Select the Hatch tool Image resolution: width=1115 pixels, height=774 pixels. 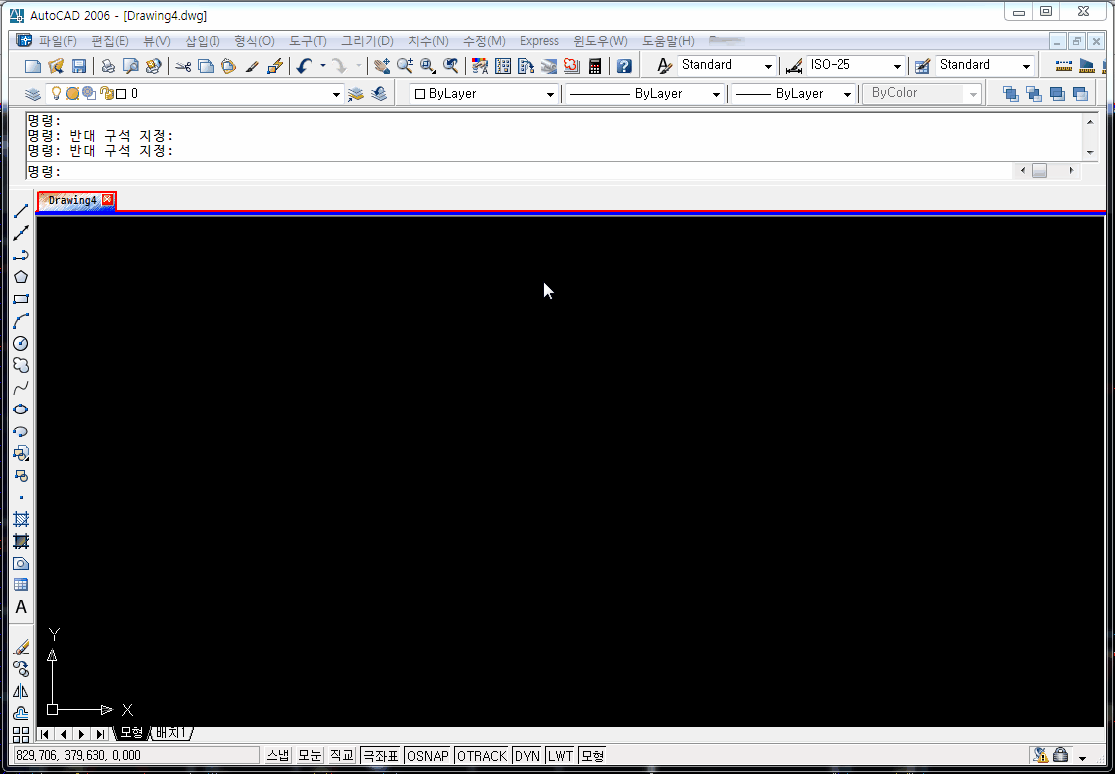pos(21,519)
